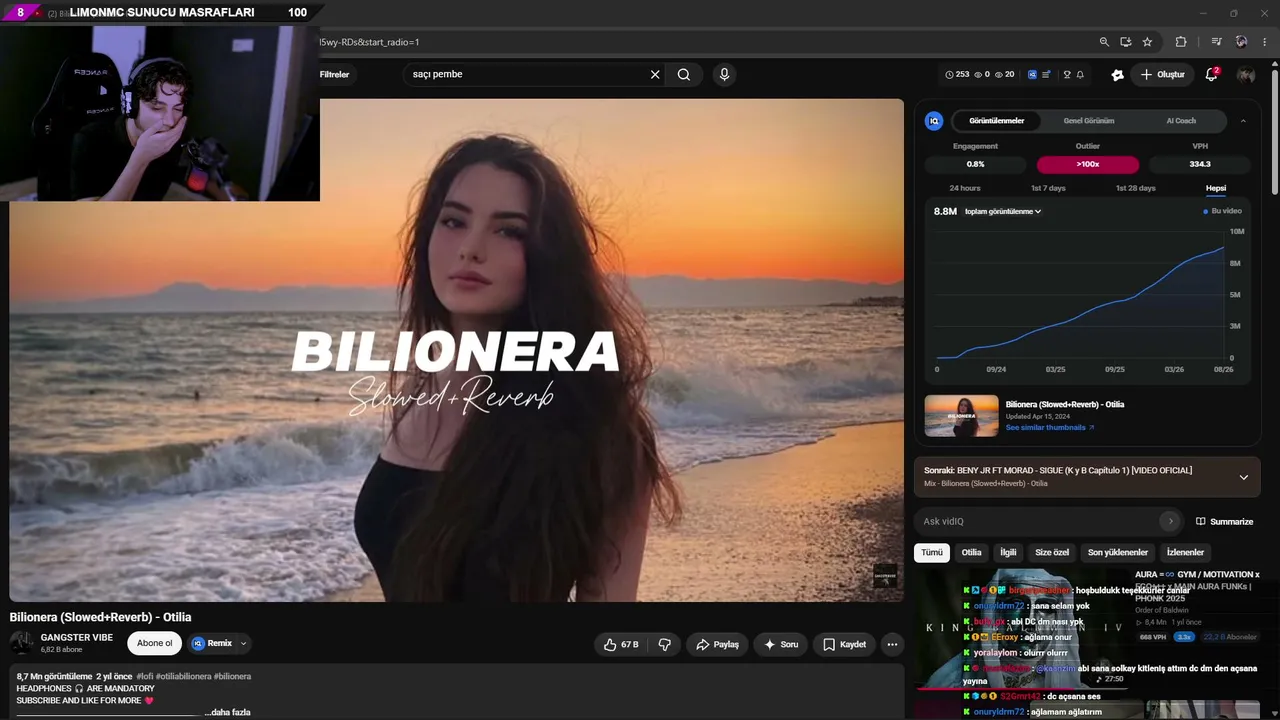Click the white star badge icon

pos(1117,74)
